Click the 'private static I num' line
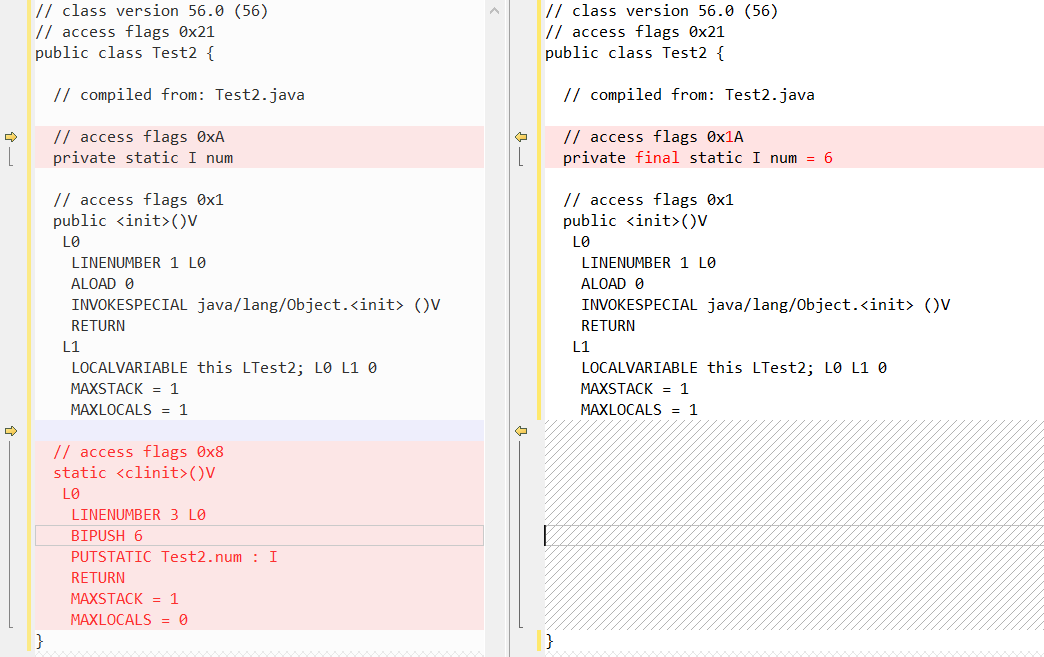The image size is (1044, 657). 142,158
